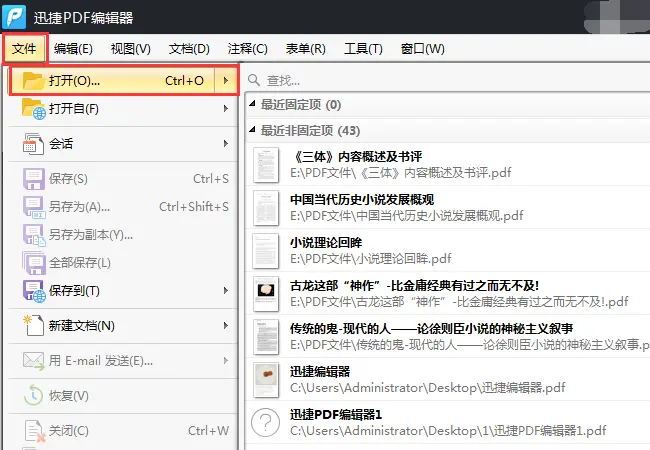Open the 注释(C) menu
Image resolution: width=650 pixels, height=450 pixels.
pyautogui.click(x=247, y=49)
